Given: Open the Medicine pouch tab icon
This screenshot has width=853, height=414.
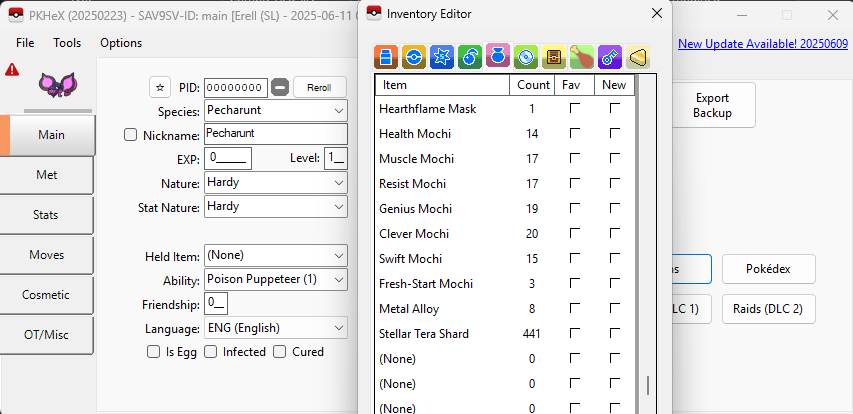Looking at the screenshot, I should tap(388, 57).
